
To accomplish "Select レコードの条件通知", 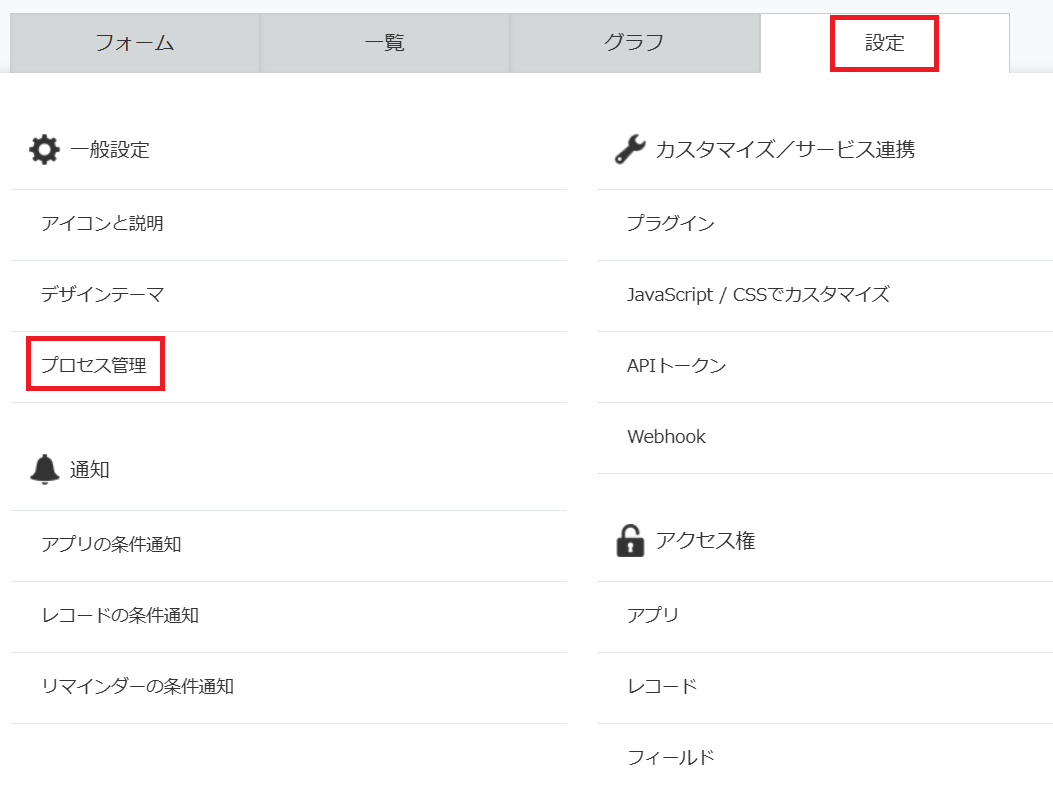I will pyautogui.click(x=120, y=616).
